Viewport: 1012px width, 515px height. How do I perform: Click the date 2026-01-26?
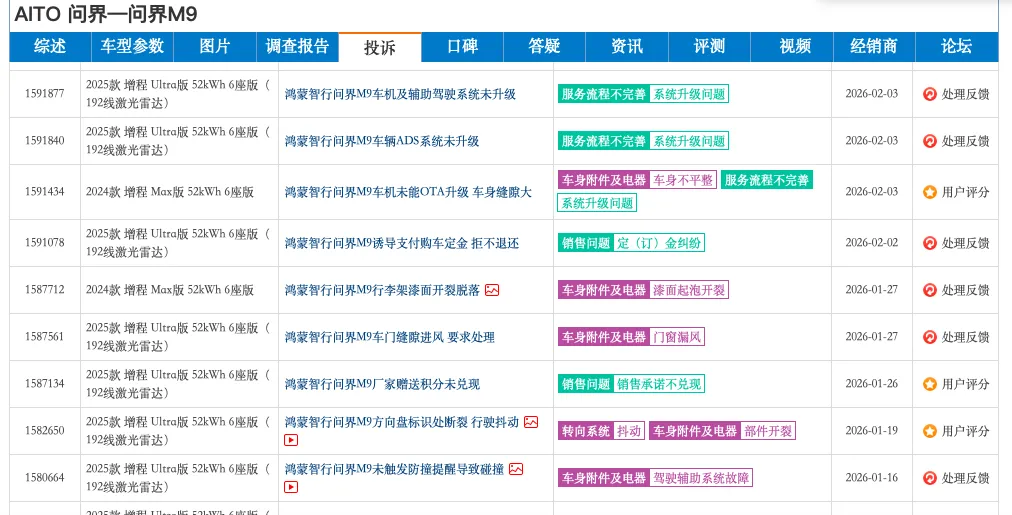[x=871, y=383]
